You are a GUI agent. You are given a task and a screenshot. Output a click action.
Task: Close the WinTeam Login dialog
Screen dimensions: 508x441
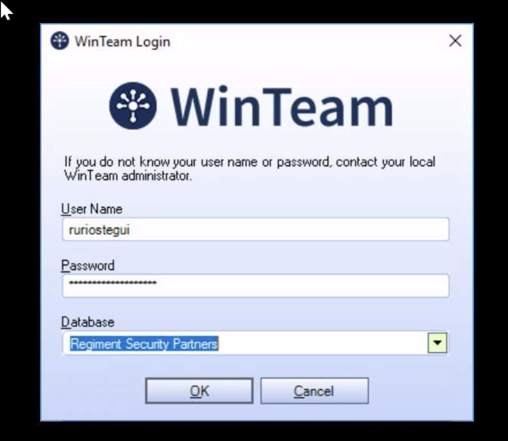click(x=455, y=41)
